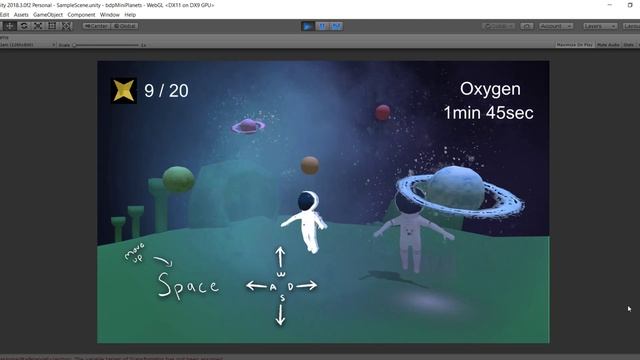
Task: Open the Layers dropdown
Action: (599, 26)
